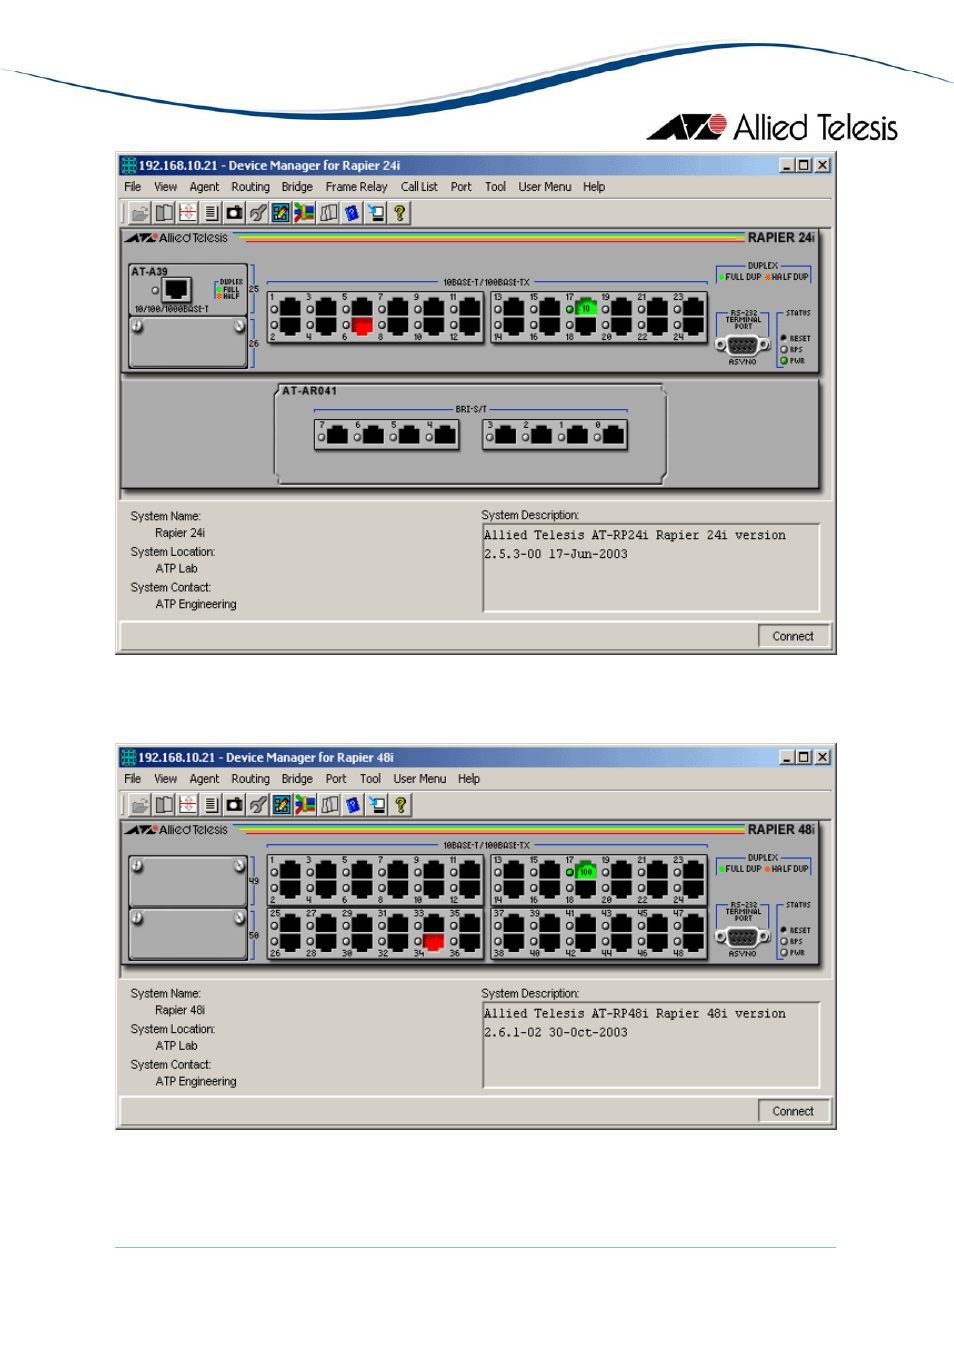Click the camera icon in Rapier 24i toolbar
954x1350 pixels.
click(234, 213)
